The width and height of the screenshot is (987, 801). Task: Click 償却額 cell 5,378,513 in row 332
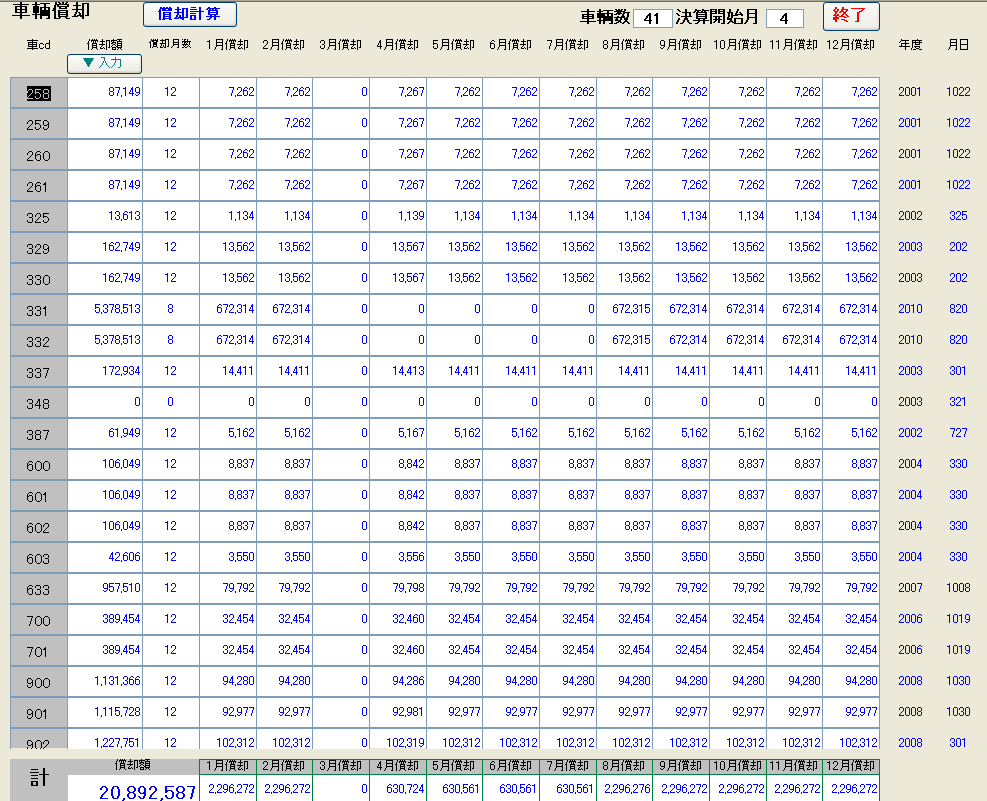[x=105, y=340]
